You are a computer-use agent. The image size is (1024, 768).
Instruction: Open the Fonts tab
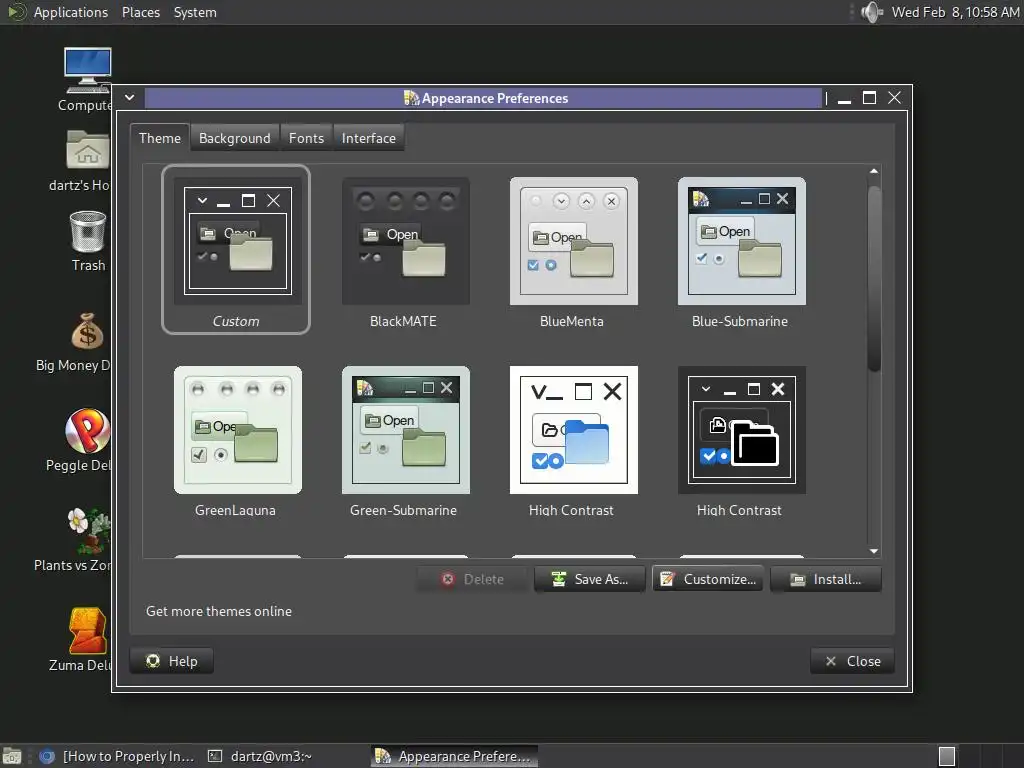click(306, 138)
